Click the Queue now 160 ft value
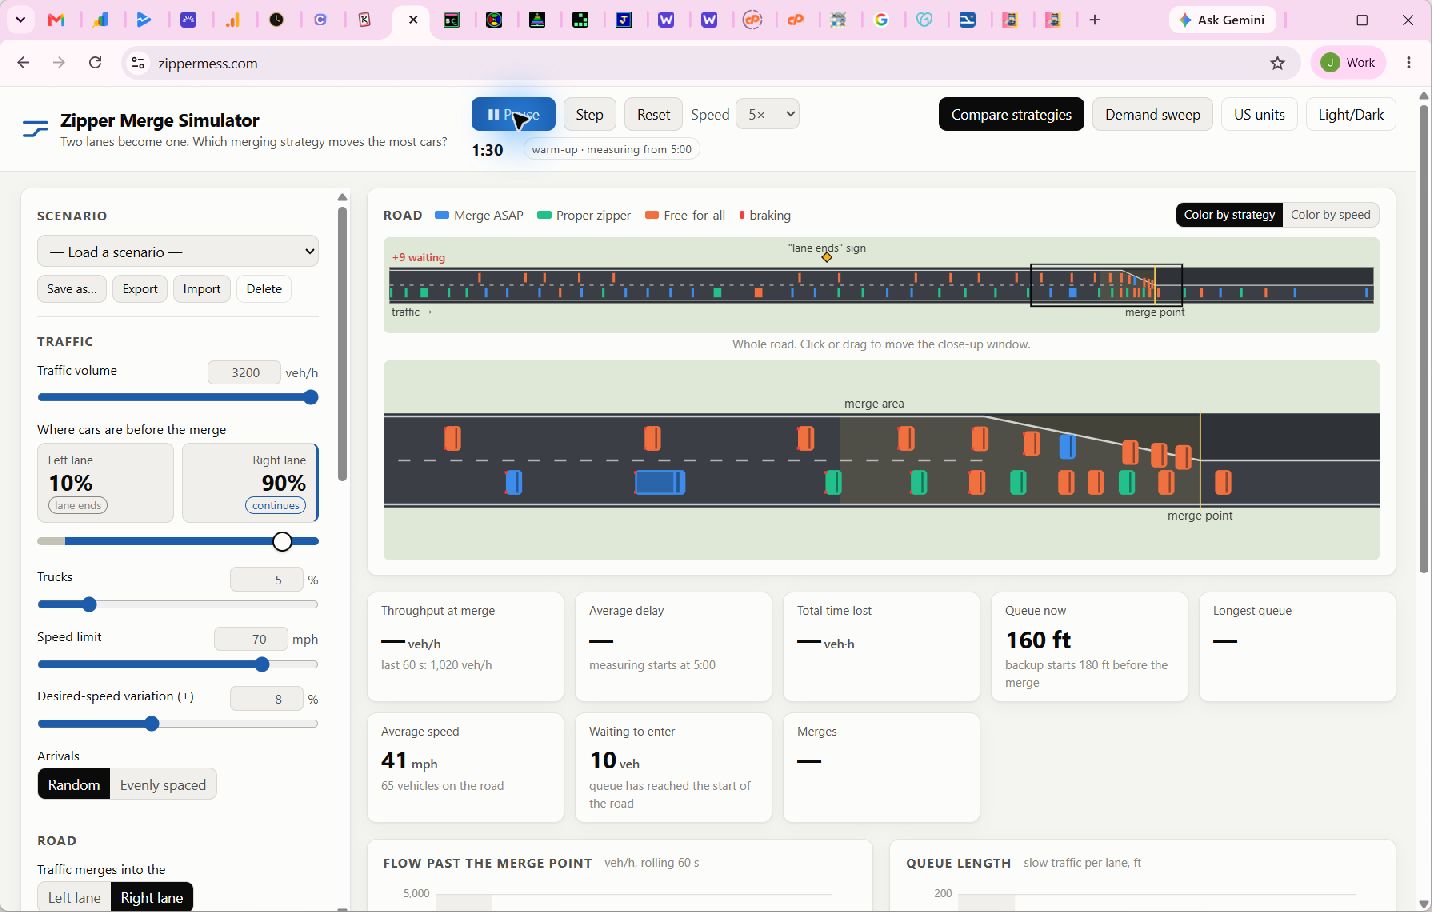 coord(1038,640)
